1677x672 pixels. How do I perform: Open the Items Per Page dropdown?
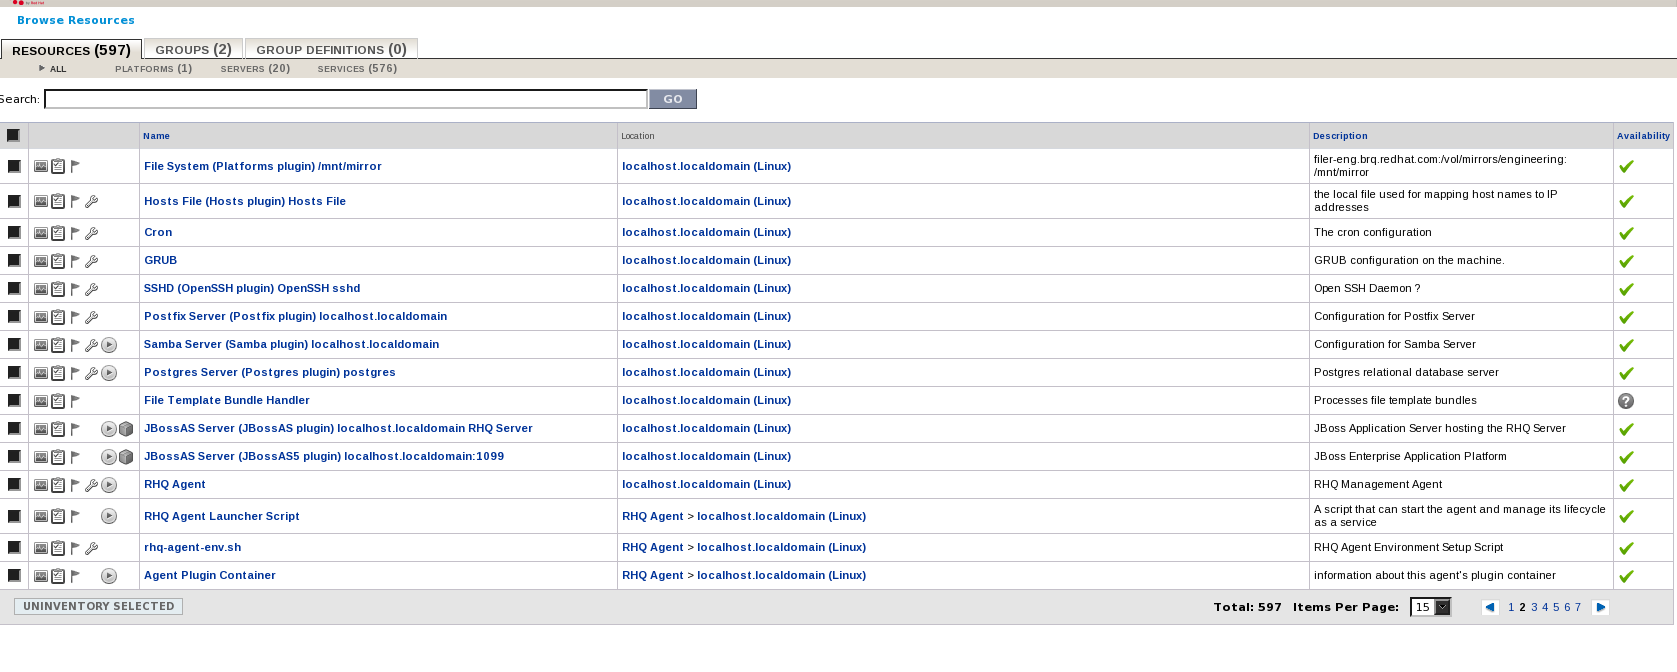tap(1430, 607)
